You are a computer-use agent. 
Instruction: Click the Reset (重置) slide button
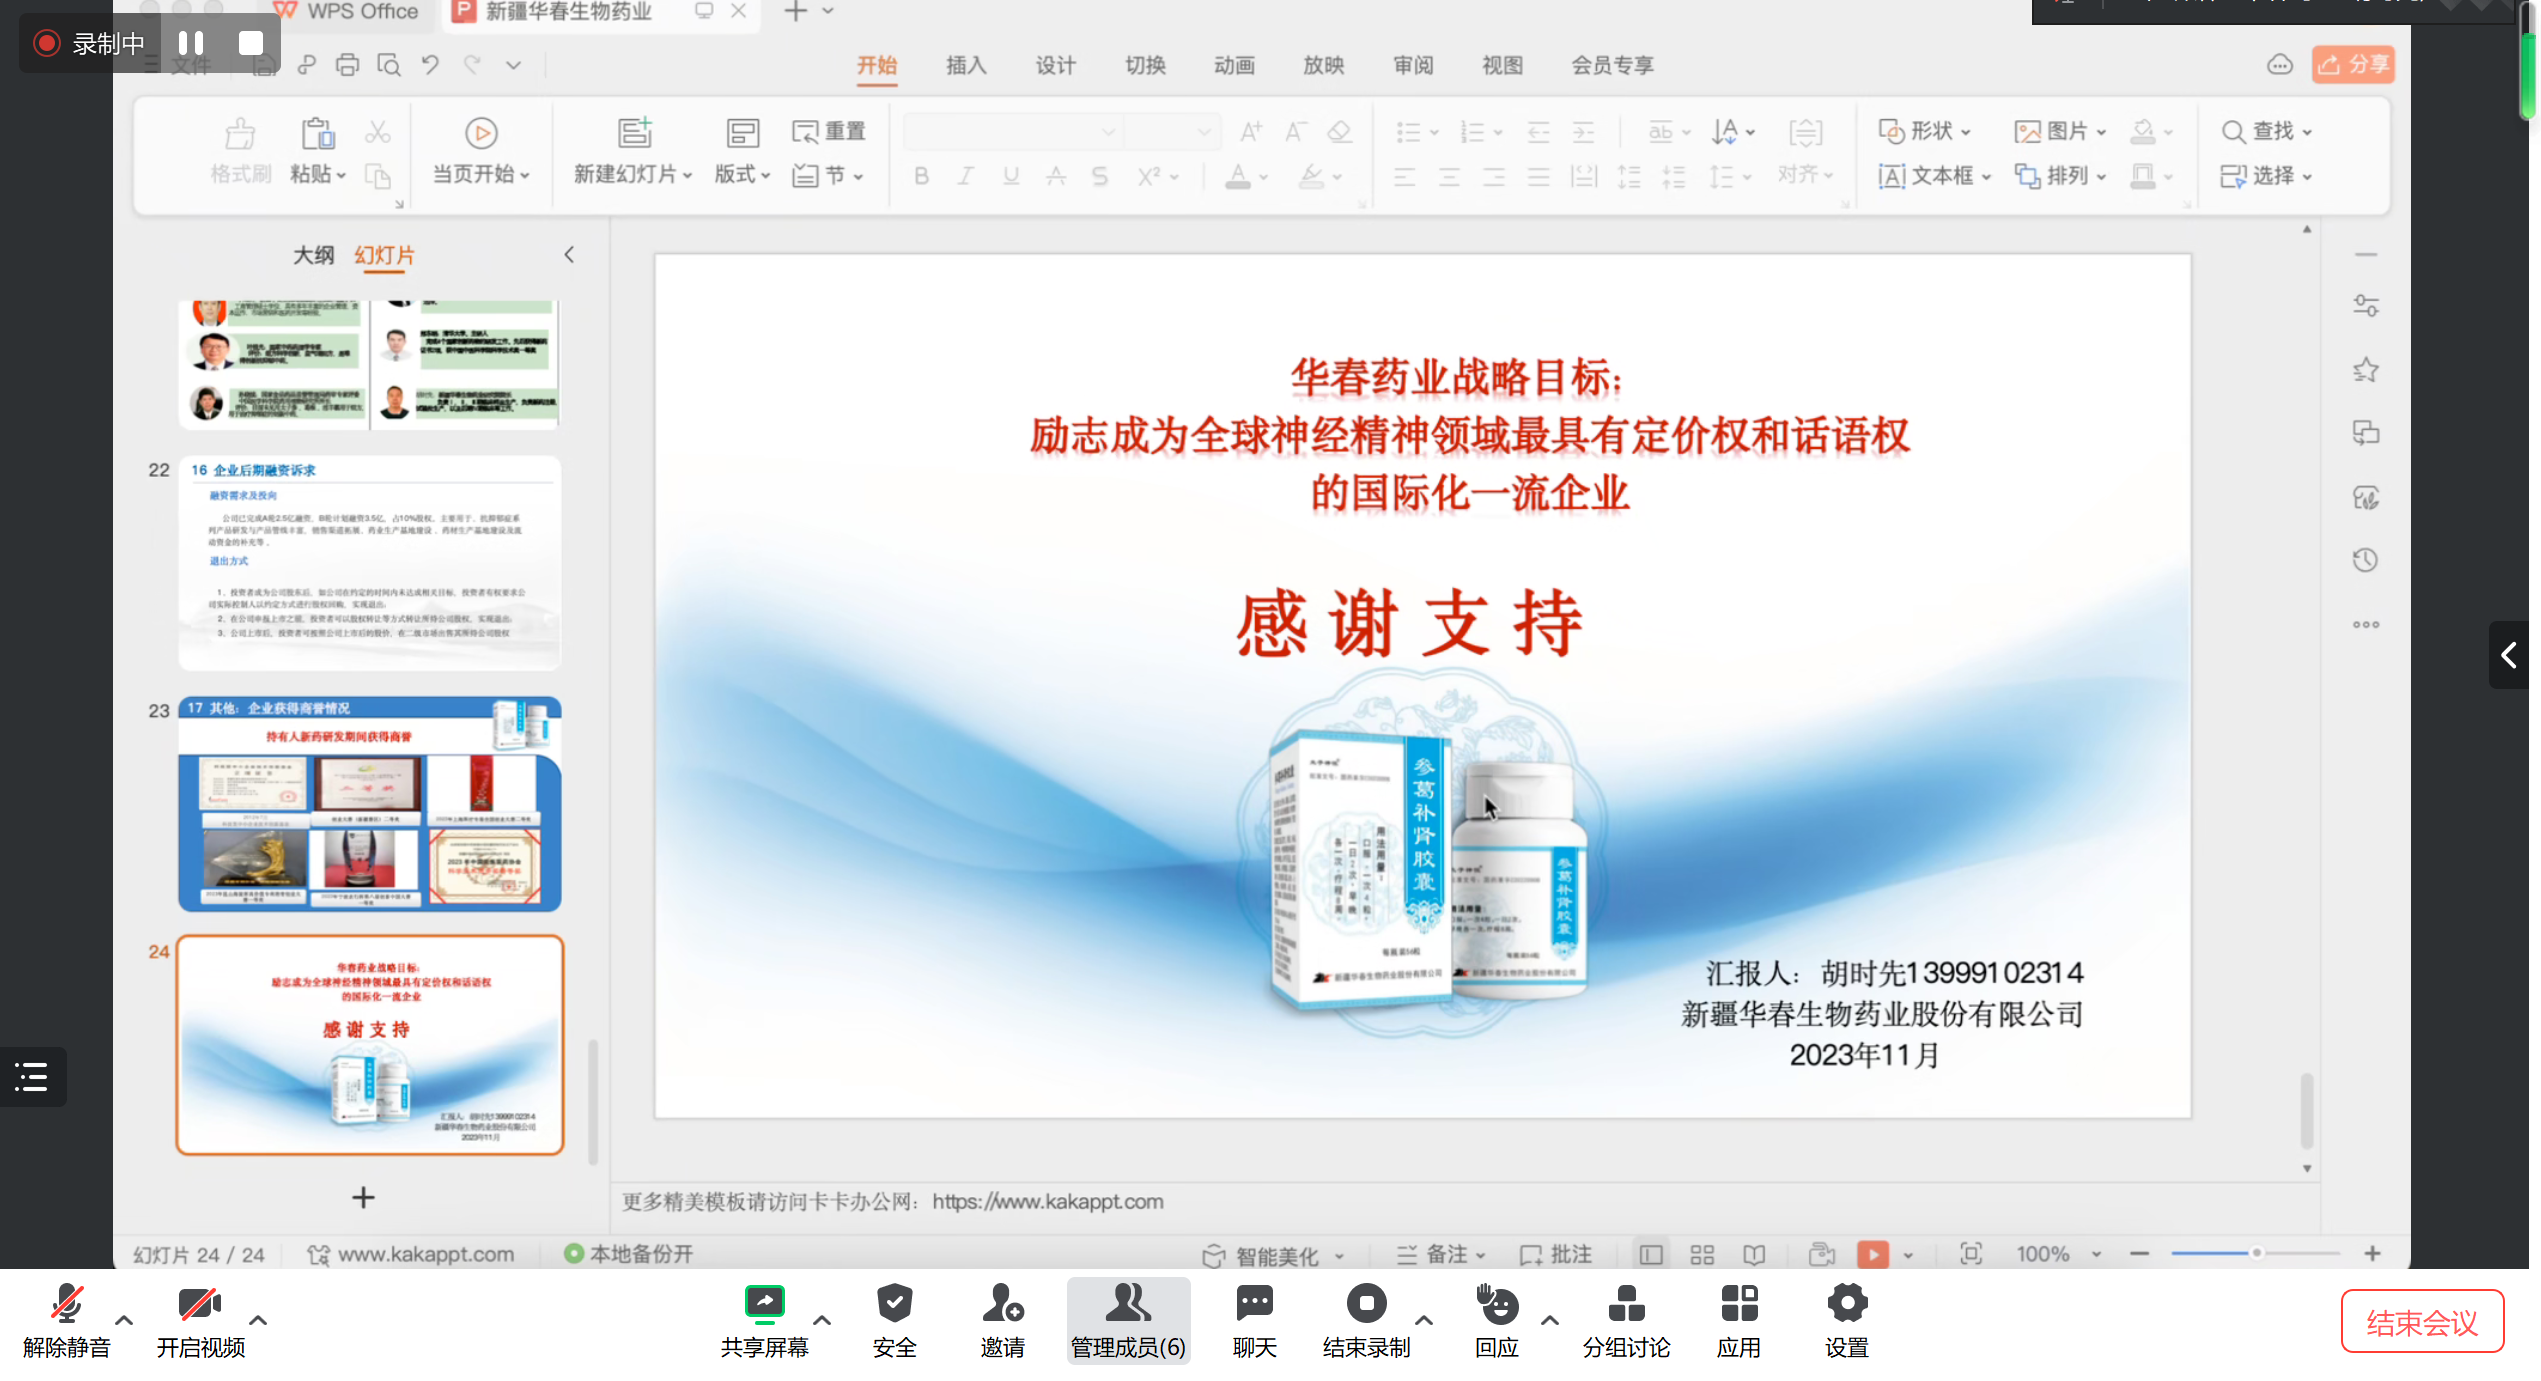(828, 131)
